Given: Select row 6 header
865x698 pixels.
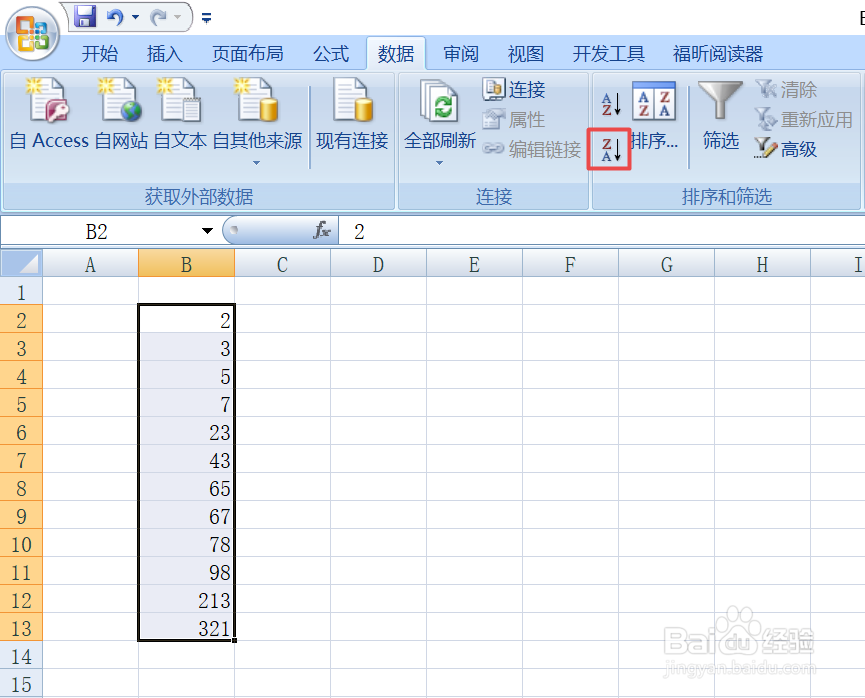Looking at the screenshot, I should coord(22,432).
